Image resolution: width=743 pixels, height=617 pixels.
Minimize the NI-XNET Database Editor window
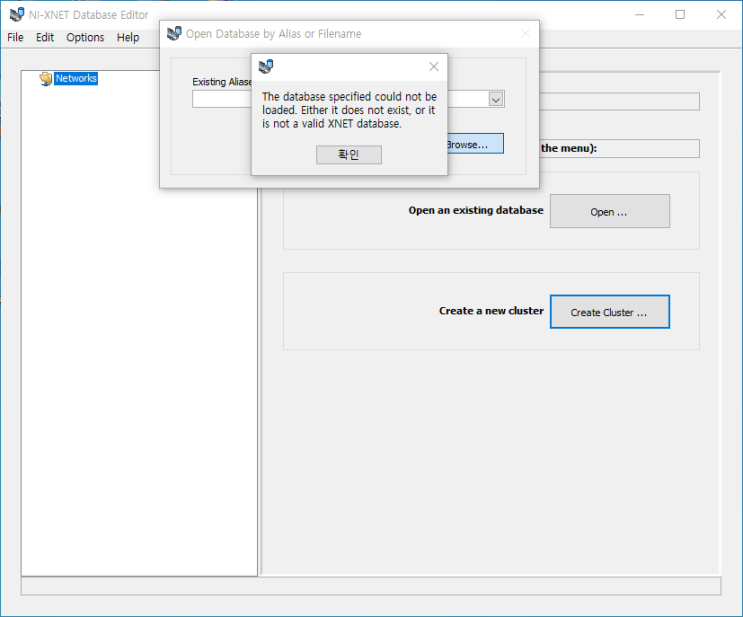click(x=639, y=15)
